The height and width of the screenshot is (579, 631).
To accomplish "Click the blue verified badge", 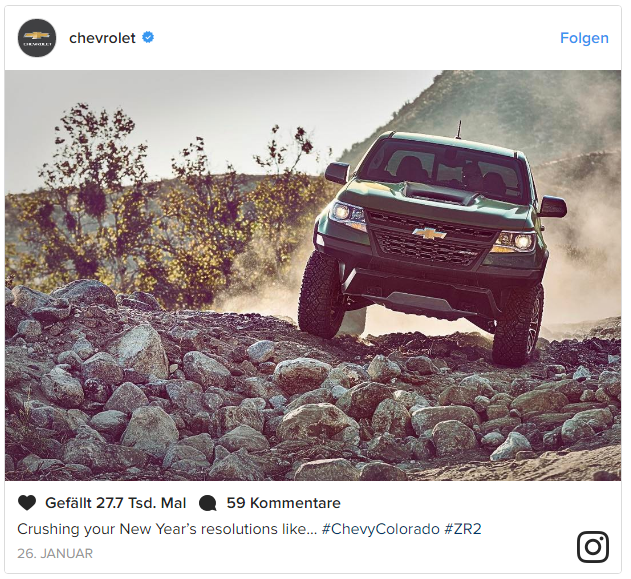I will [148, 37].
